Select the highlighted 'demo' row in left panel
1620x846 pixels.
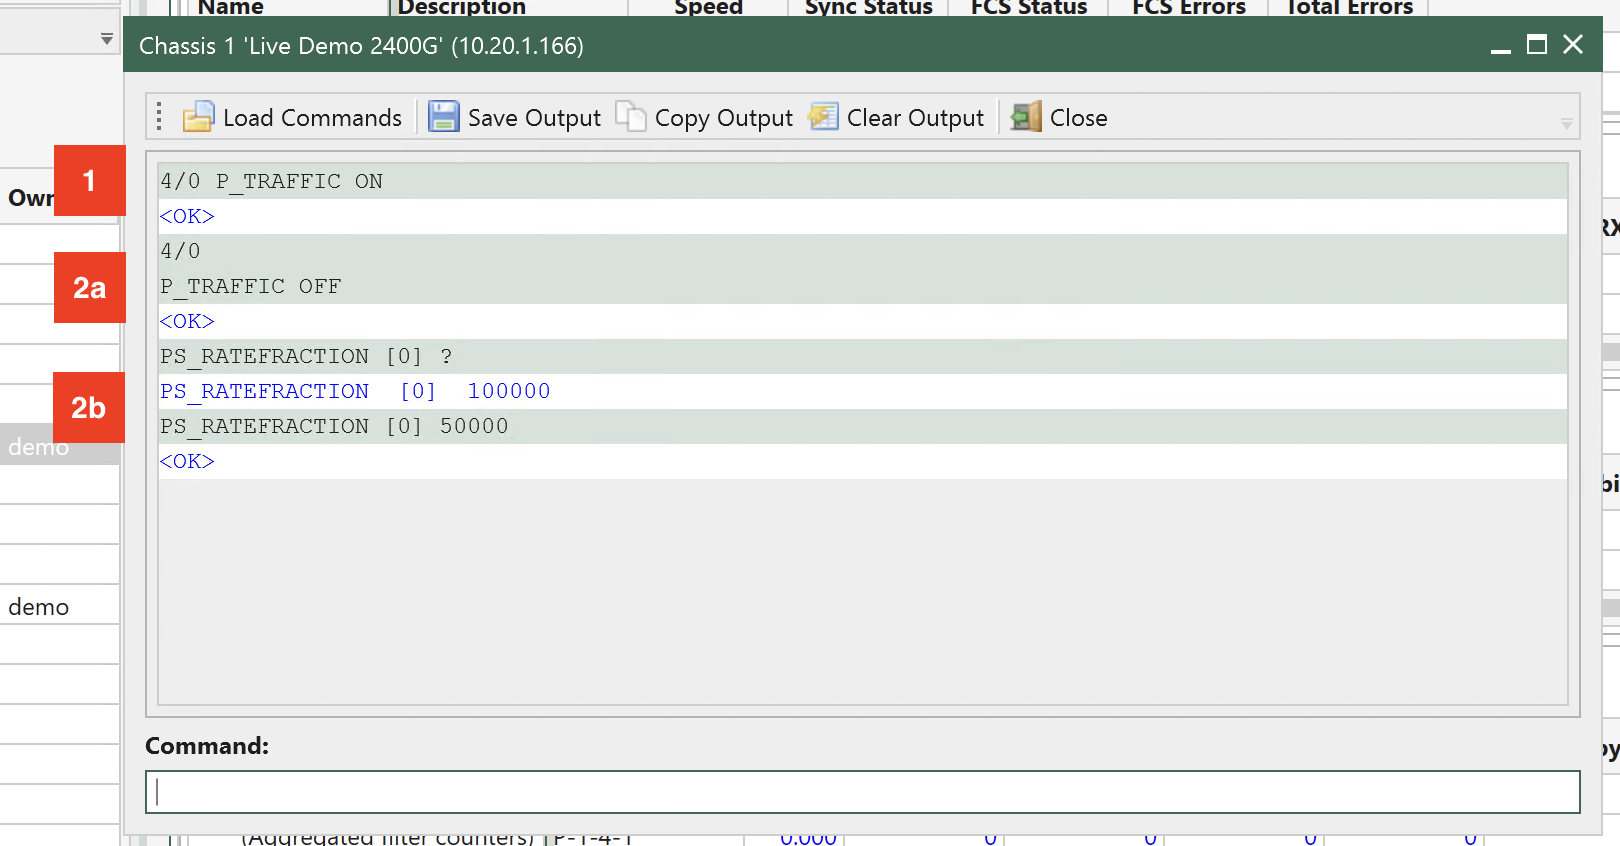point(60,447)
